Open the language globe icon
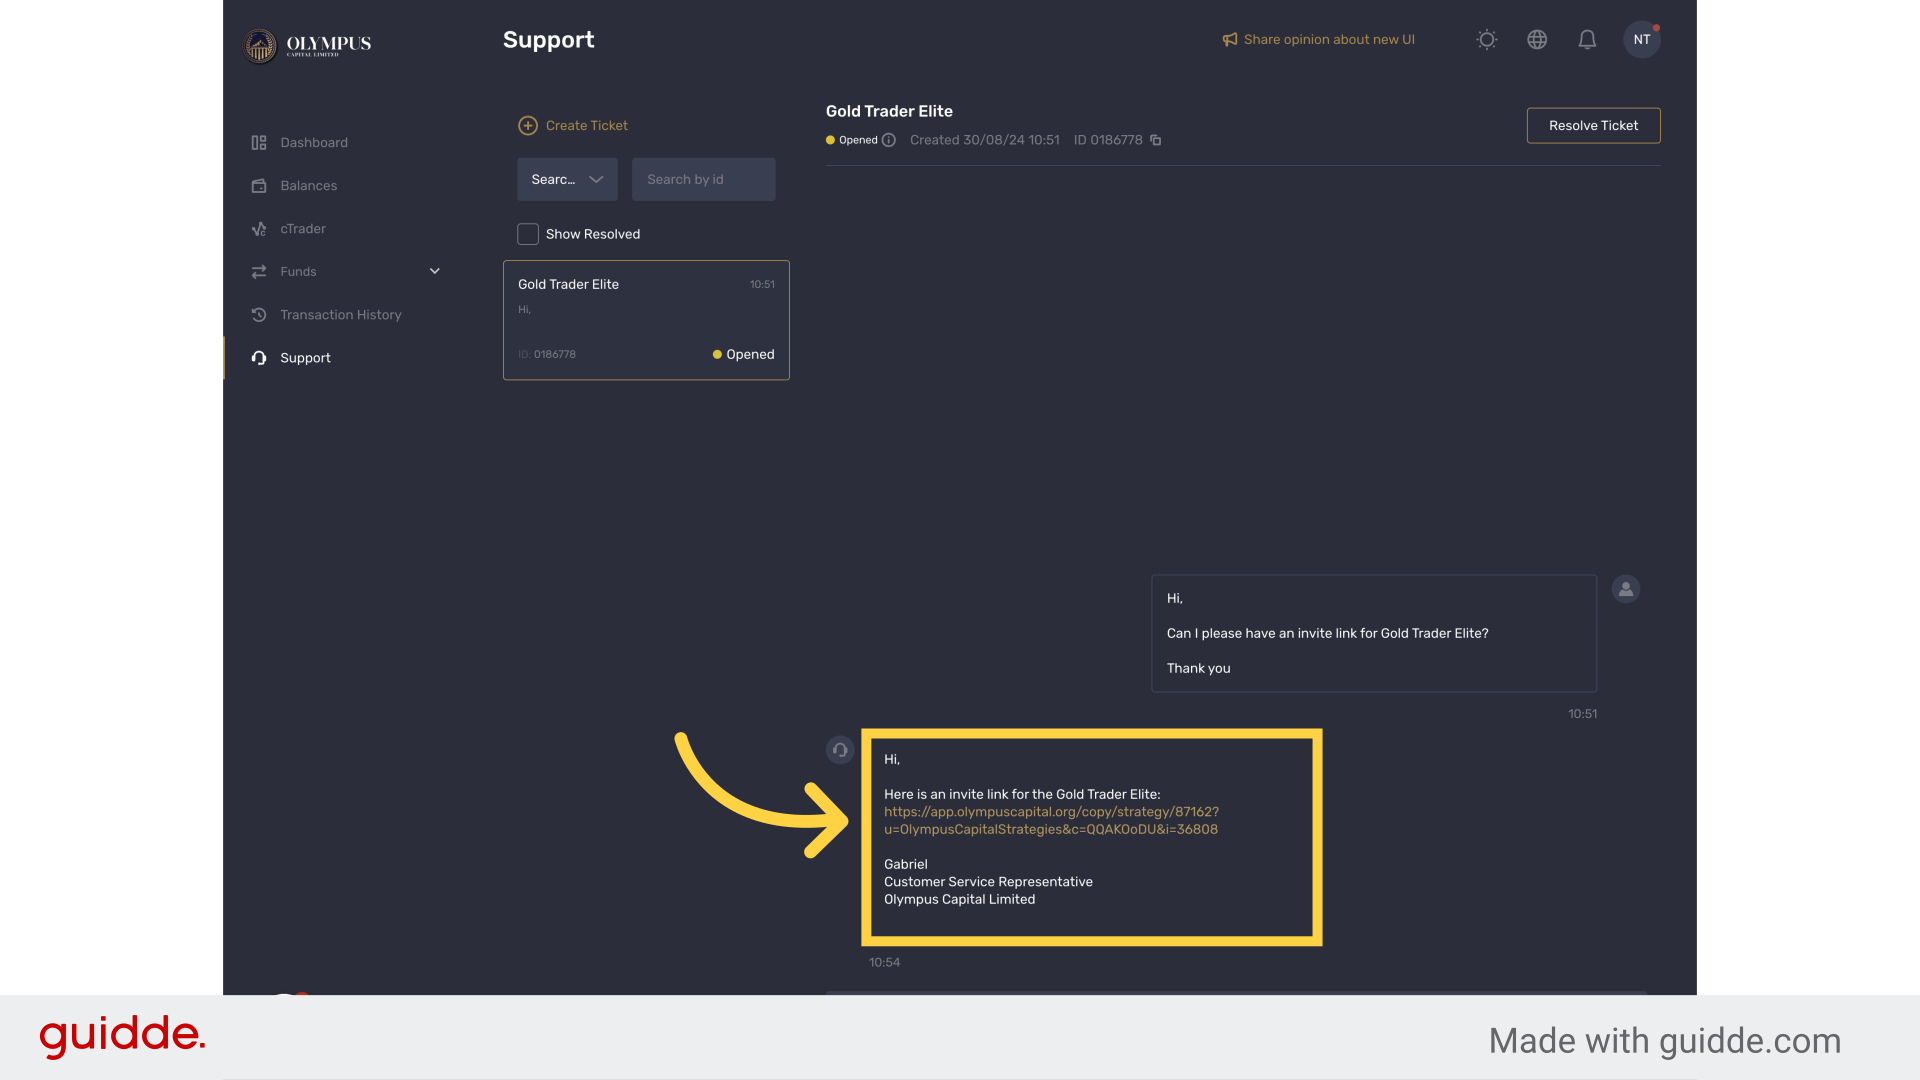 click(x=1537, y=40)
